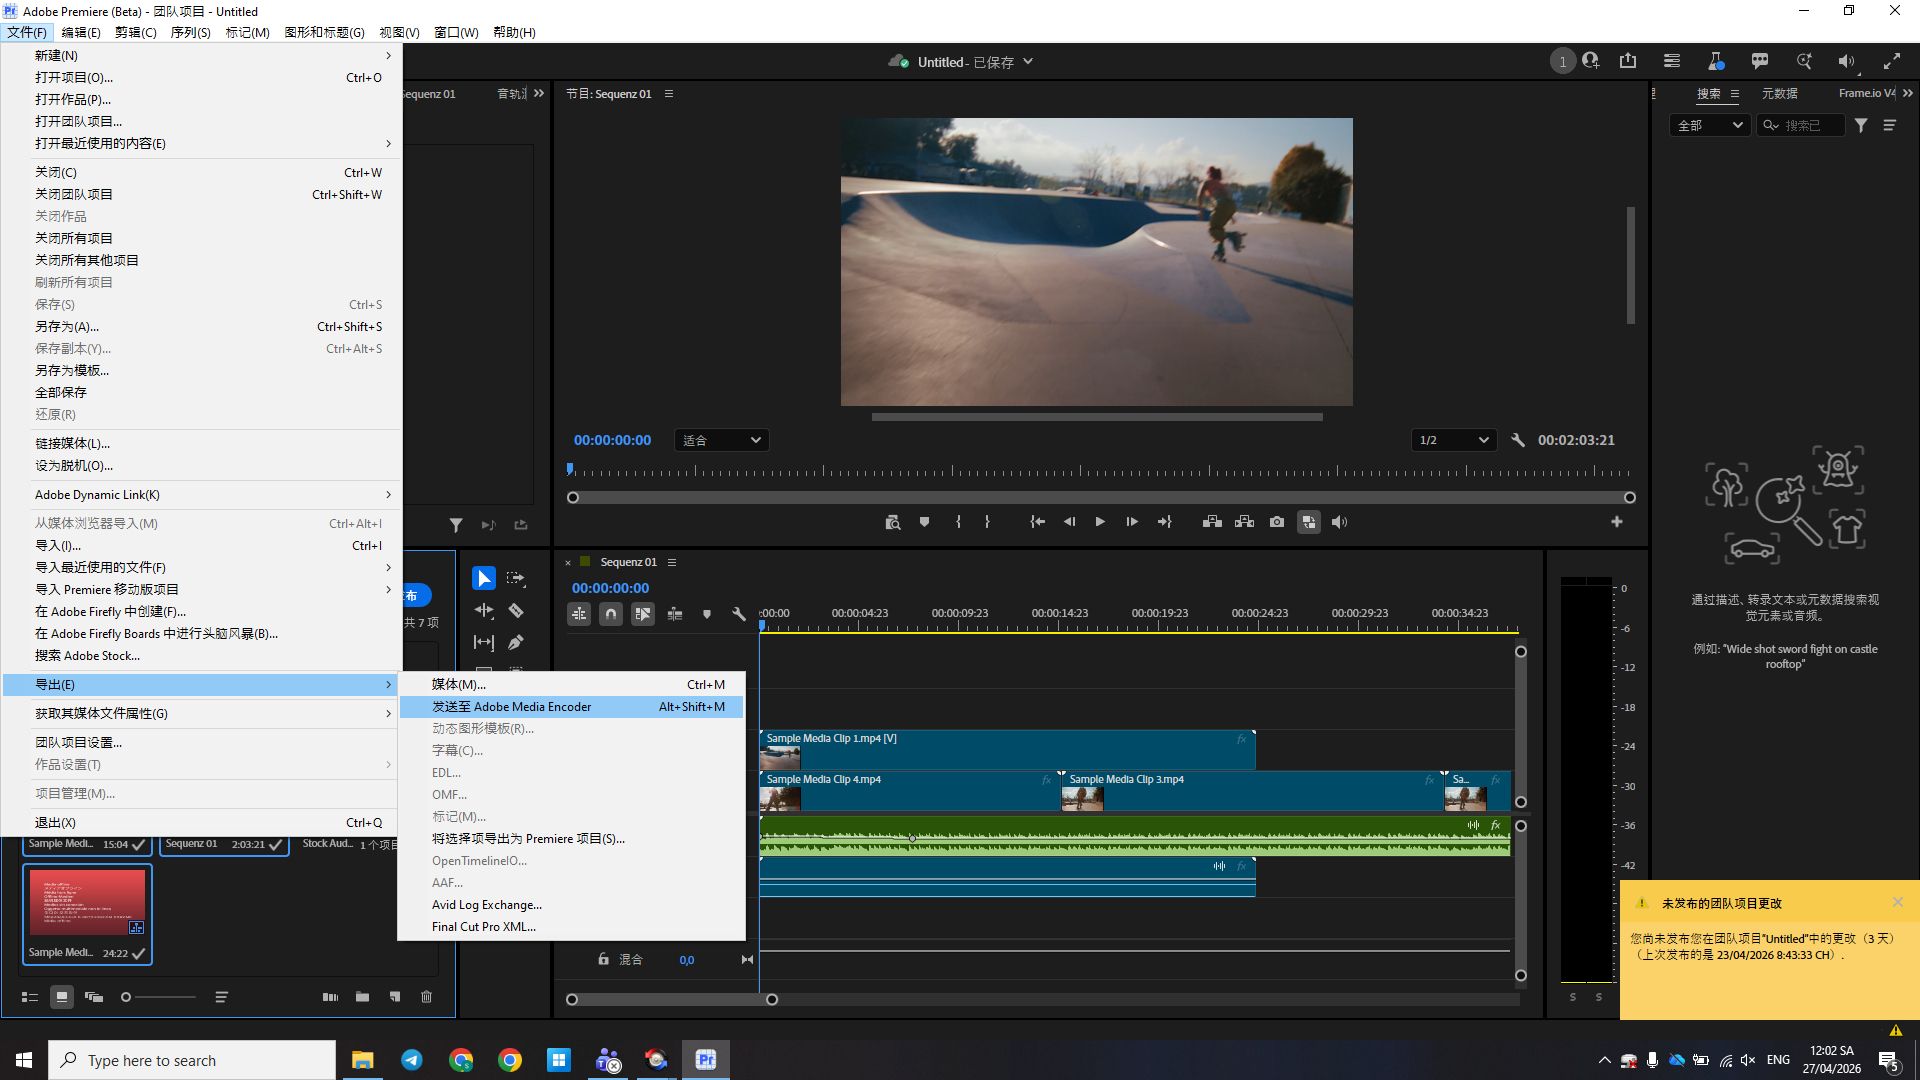Choose Final Cut Pro XML export
The width and height of the screenshot is (1920, 1080).
571,926
